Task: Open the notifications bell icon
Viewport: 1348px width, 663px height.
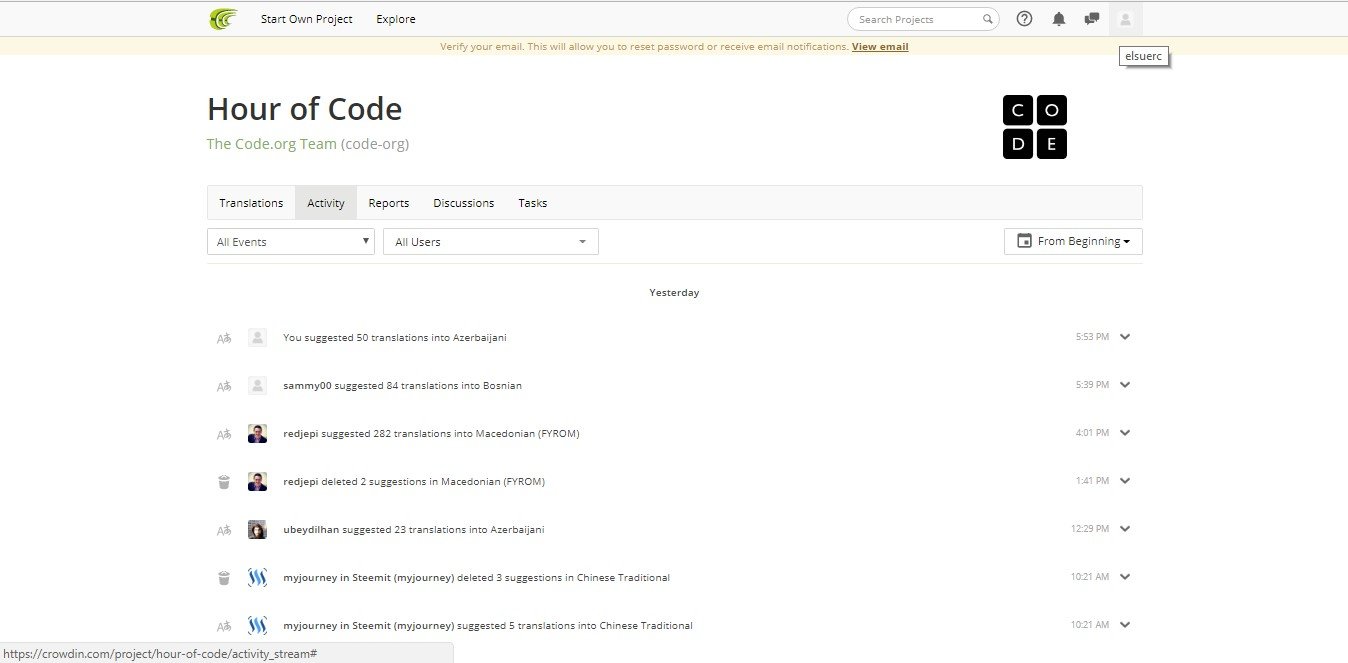Action: click(x=1059, y=19)
